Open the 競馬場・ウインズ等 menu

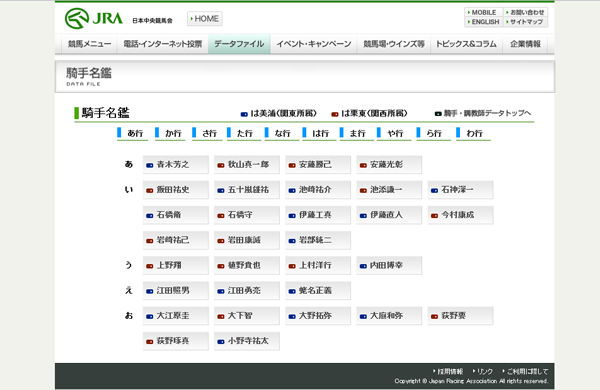coord(394,44)
